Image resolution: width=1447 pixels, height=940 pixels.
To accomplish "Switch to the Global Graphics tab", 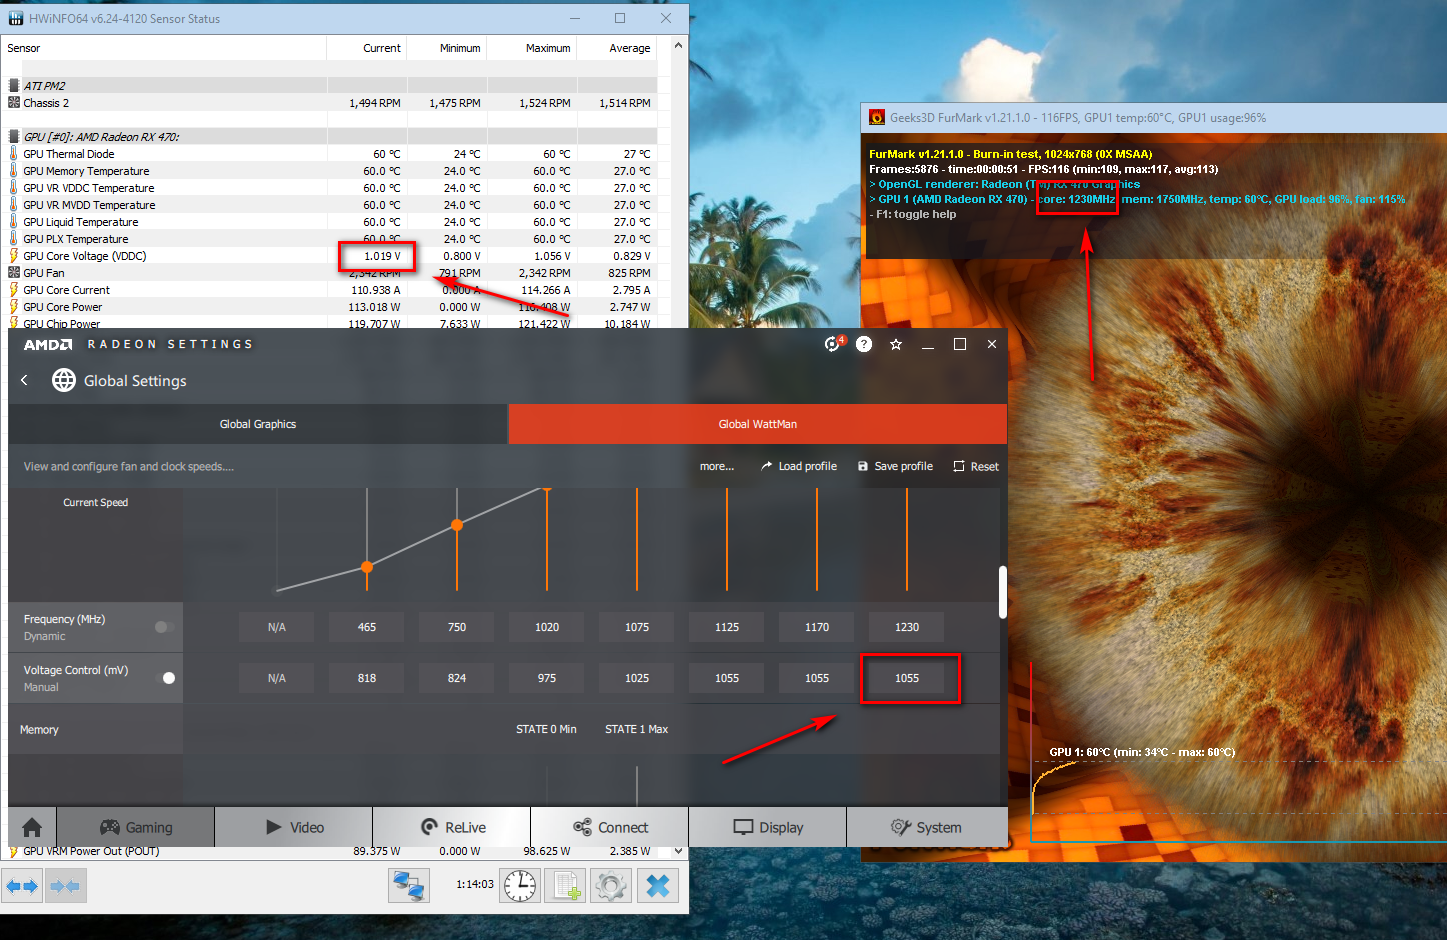I will coord(258,424).
